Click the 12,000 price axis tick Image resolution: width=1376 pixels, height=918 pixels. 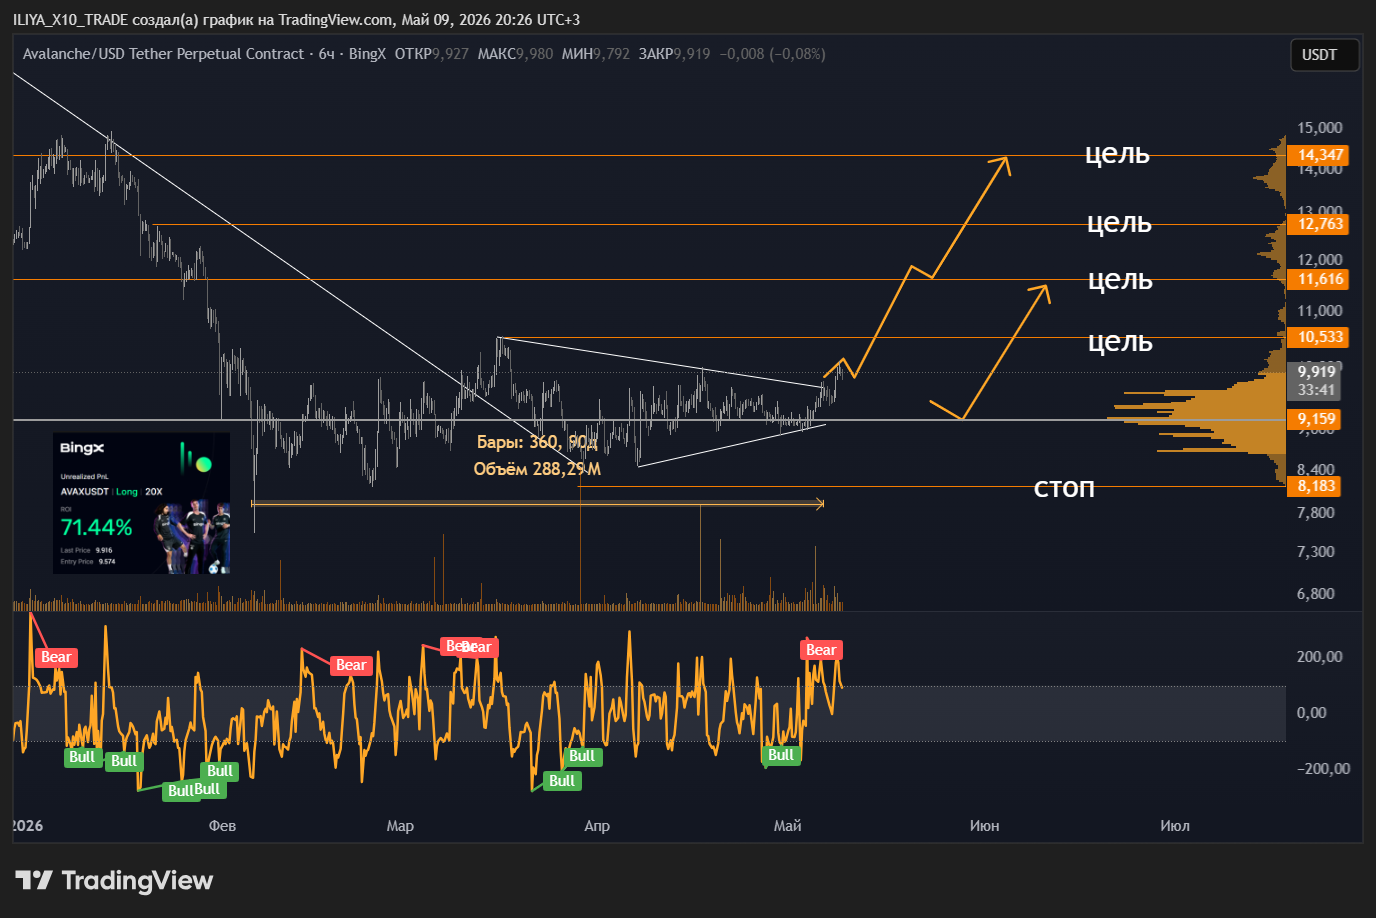[x=1319, y=260]
